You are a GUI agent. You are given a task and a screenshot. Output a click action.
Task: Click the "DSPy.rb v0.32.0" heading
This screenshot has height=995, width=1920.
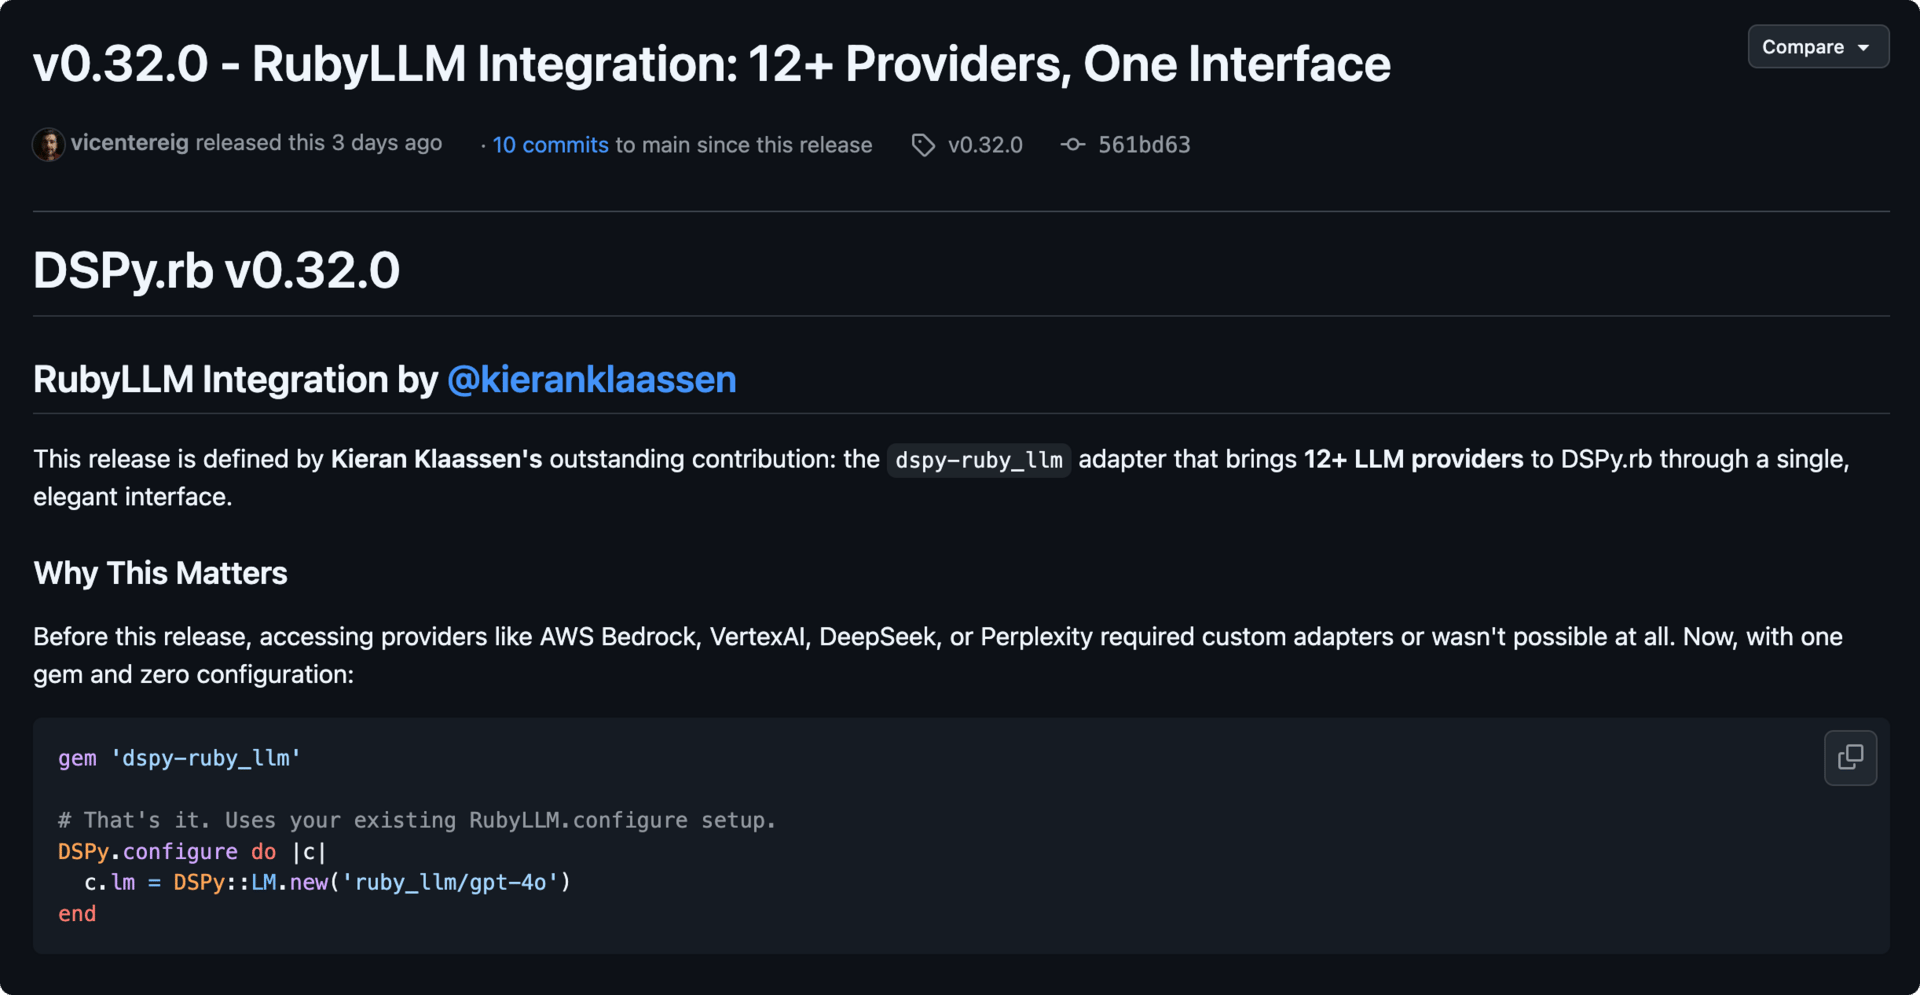click(x=216, y=270)
